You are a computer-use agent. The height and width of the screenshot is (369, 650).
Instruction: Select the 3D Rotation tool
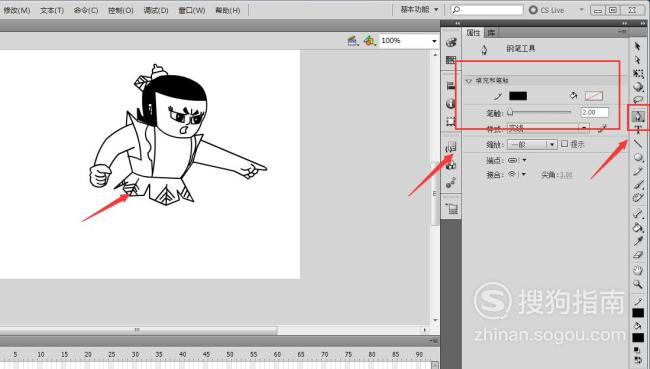(638, 87)
